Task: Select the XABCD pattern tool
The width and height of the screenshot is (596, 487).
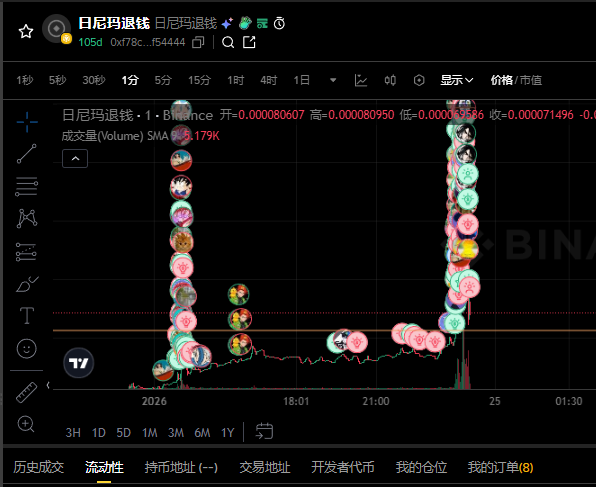Action: click(27, 219)
